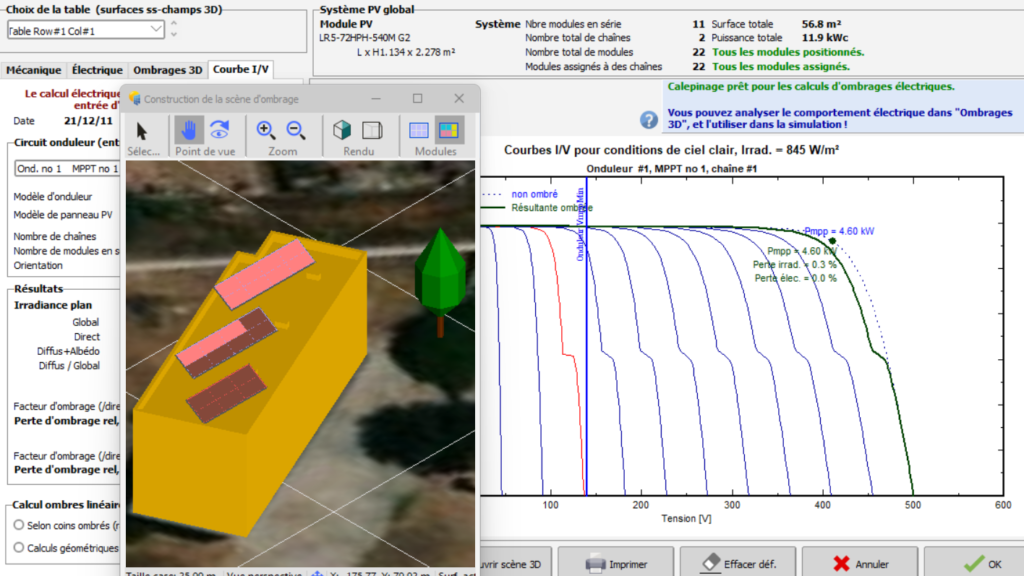Show the plain modules grid view
Screen dimensions: 1024x576
pos(419,130)
